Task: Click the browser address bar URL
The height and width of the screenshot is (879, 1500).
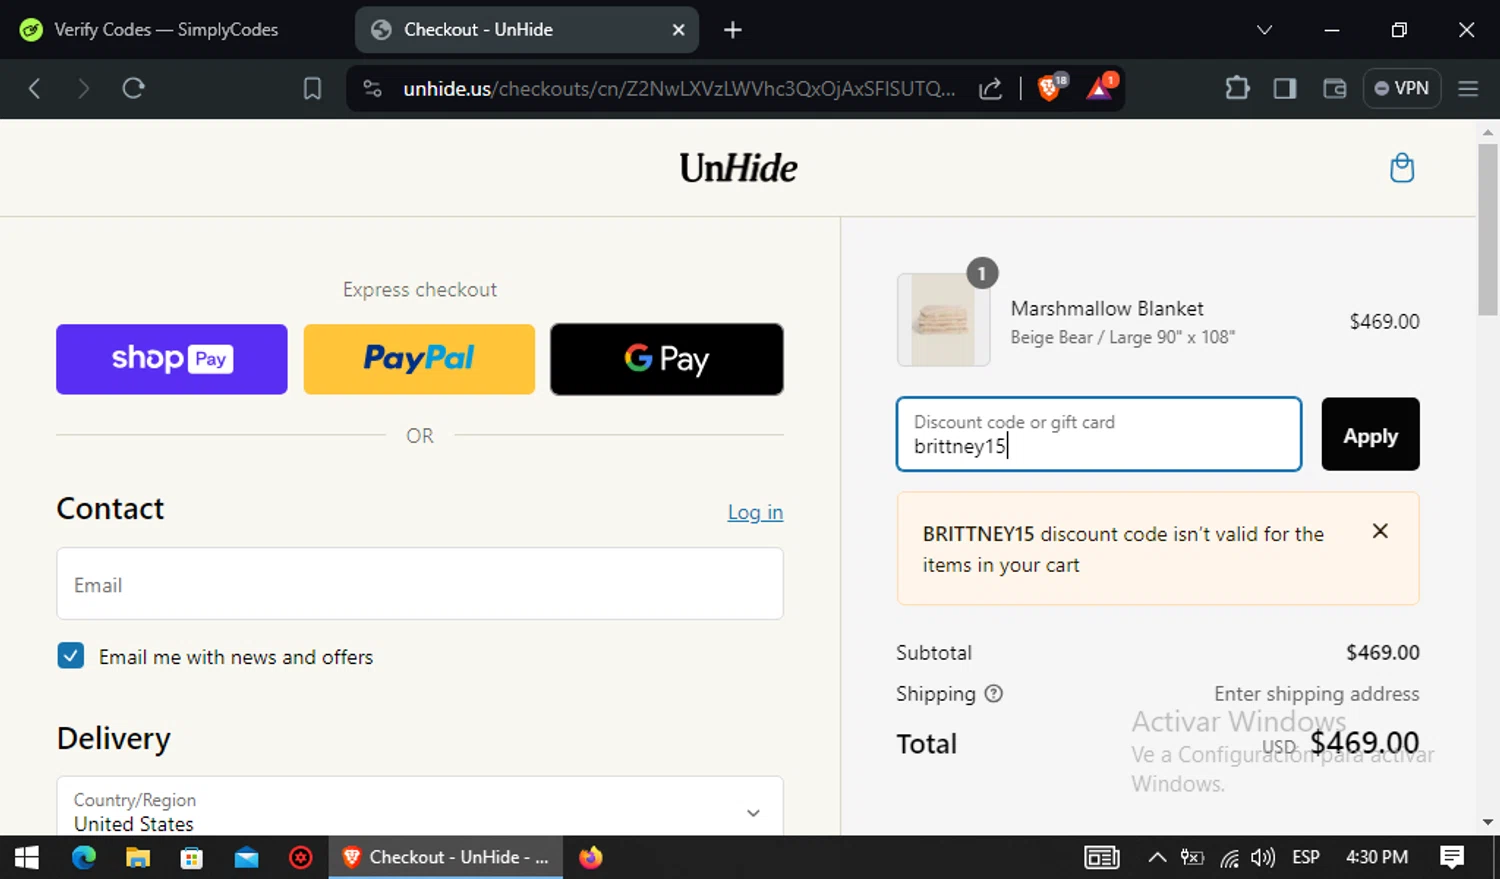Action: [678, 89]
